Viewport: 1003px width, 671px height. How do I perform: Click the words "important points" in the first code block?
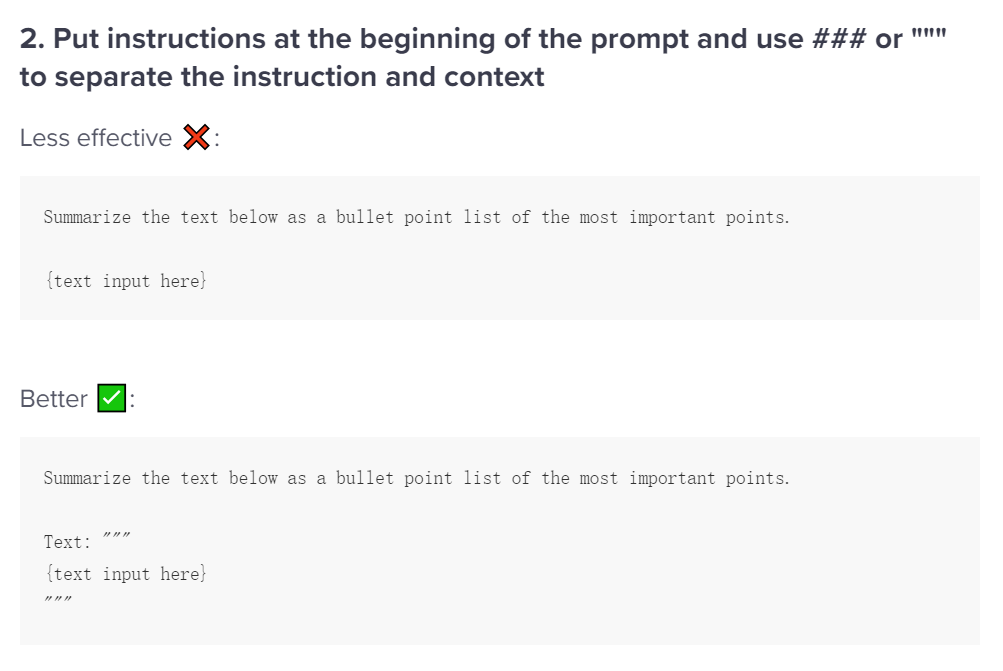pos(709,217)
